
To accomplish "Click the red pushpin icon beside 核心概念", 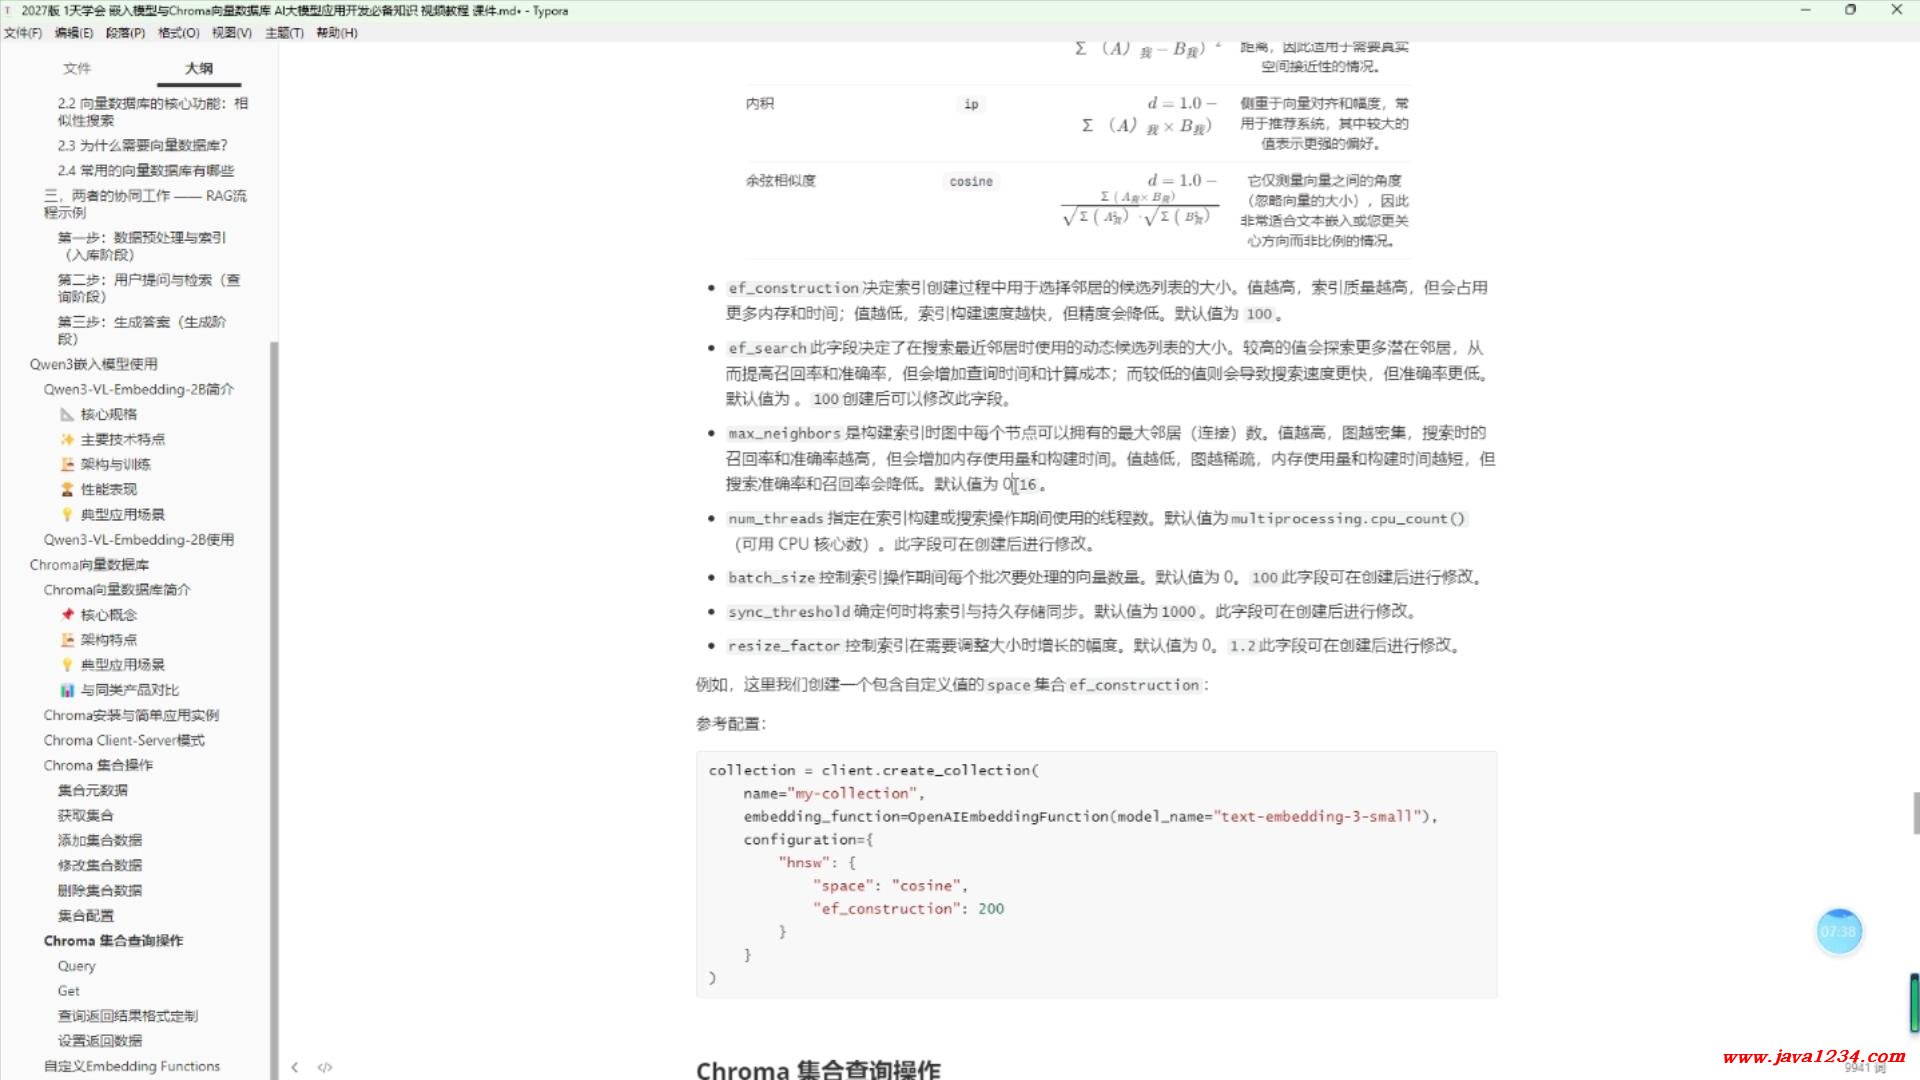I will point(67,614).
